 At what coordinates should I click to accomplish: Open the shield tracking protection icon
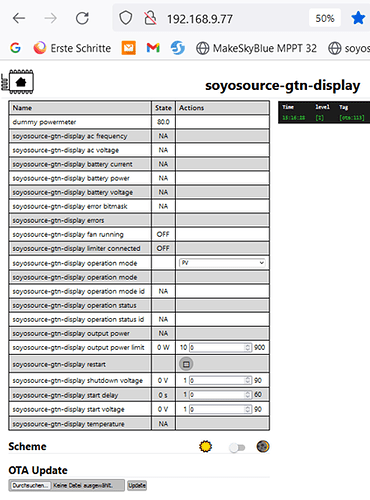pos(126,18)
